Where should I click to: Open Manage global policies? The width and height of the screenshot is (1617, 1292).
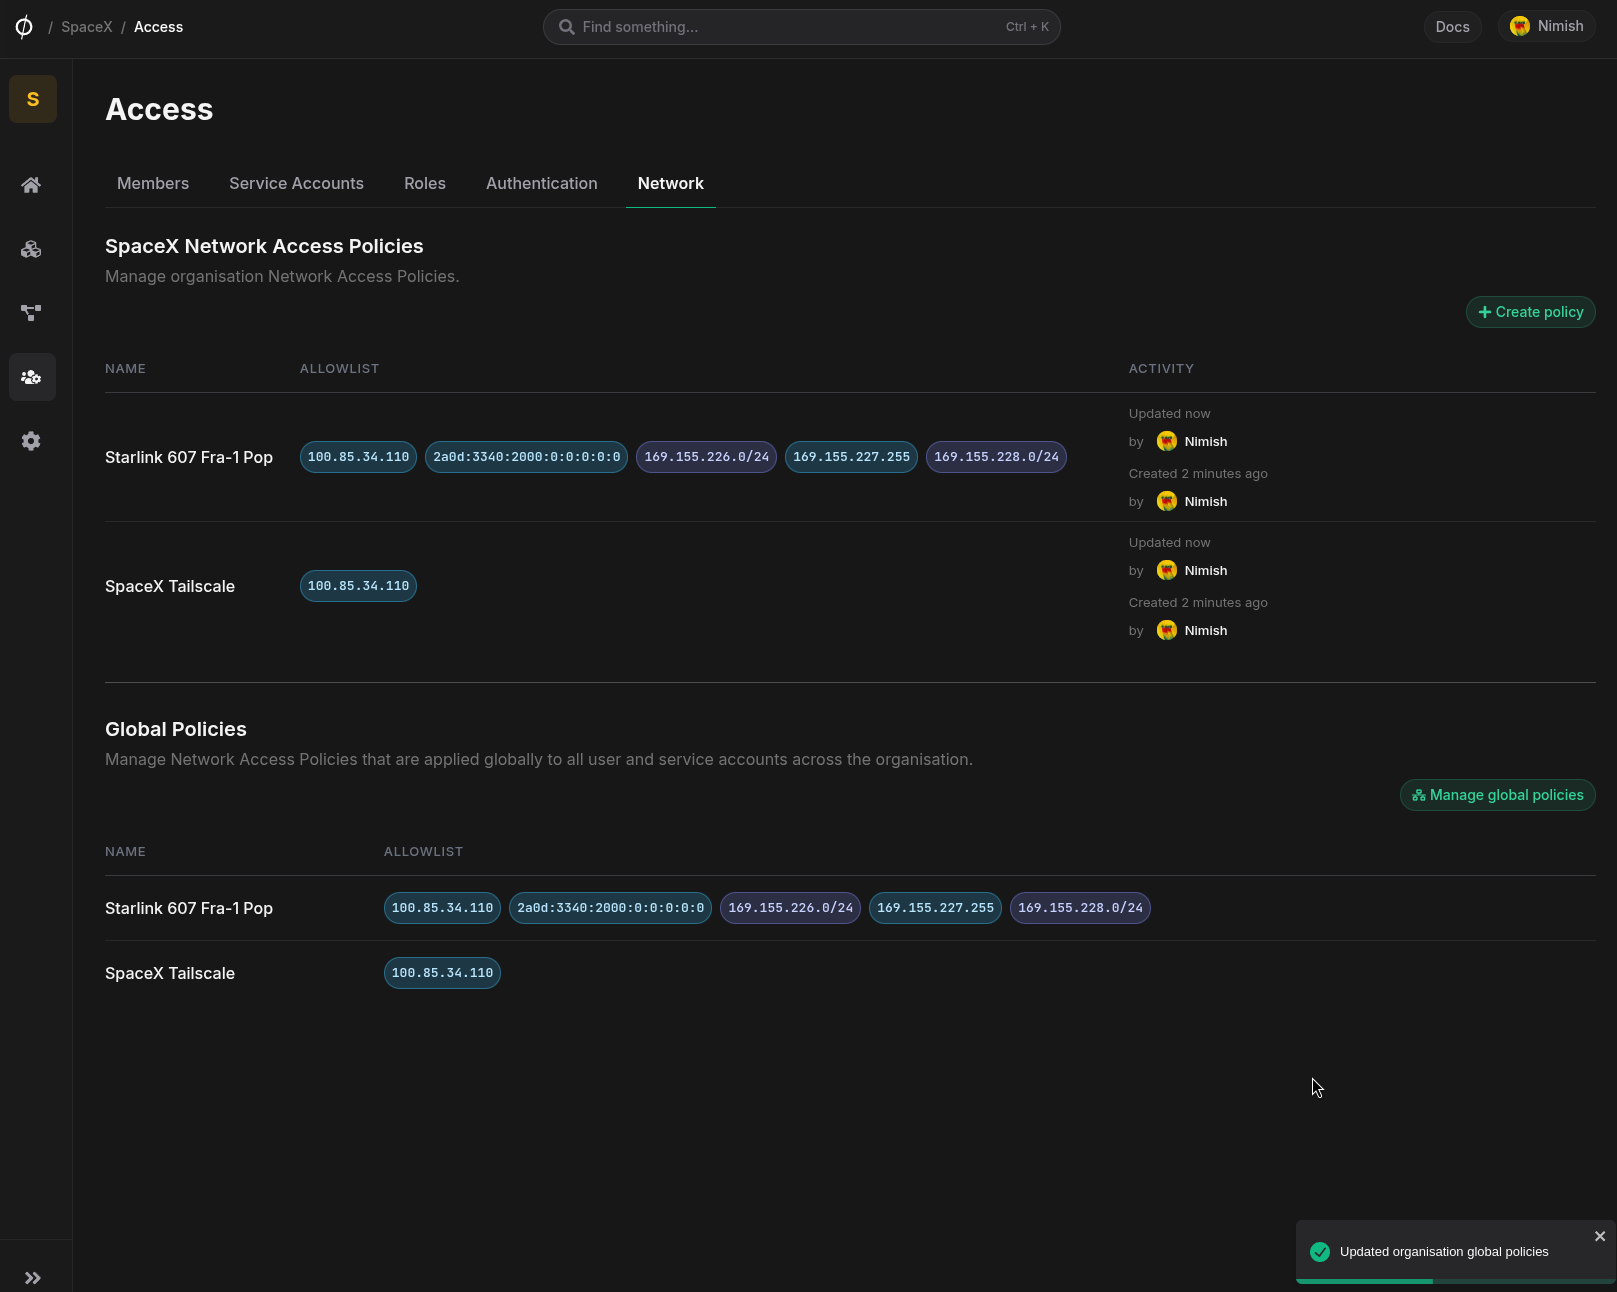[1498, 795]
